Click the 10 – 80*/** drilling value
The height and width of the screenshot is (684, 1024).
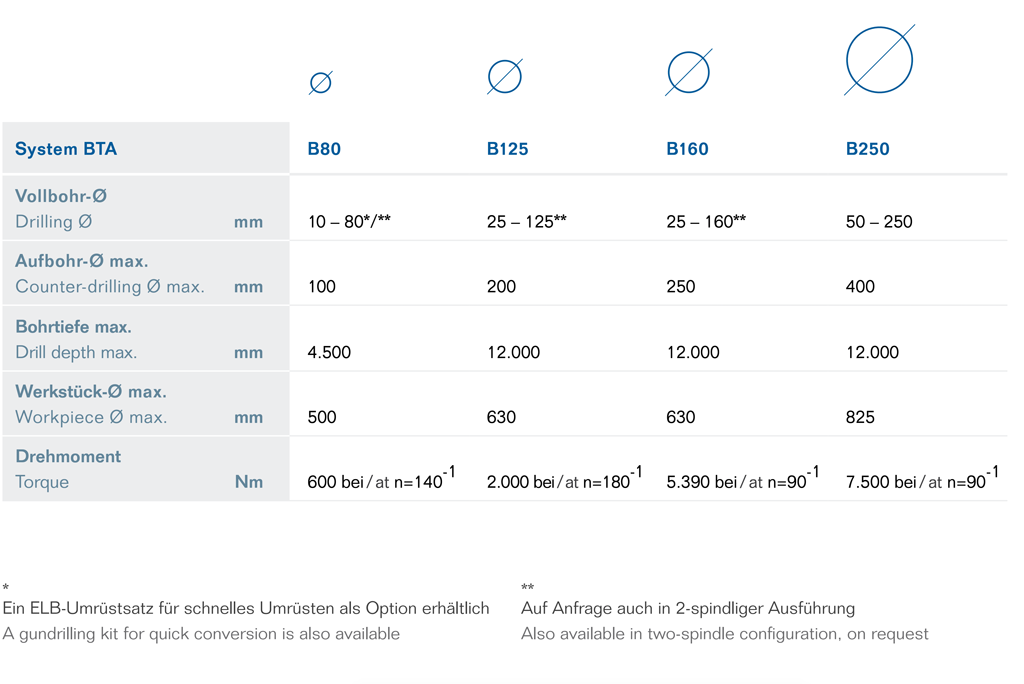349,221
